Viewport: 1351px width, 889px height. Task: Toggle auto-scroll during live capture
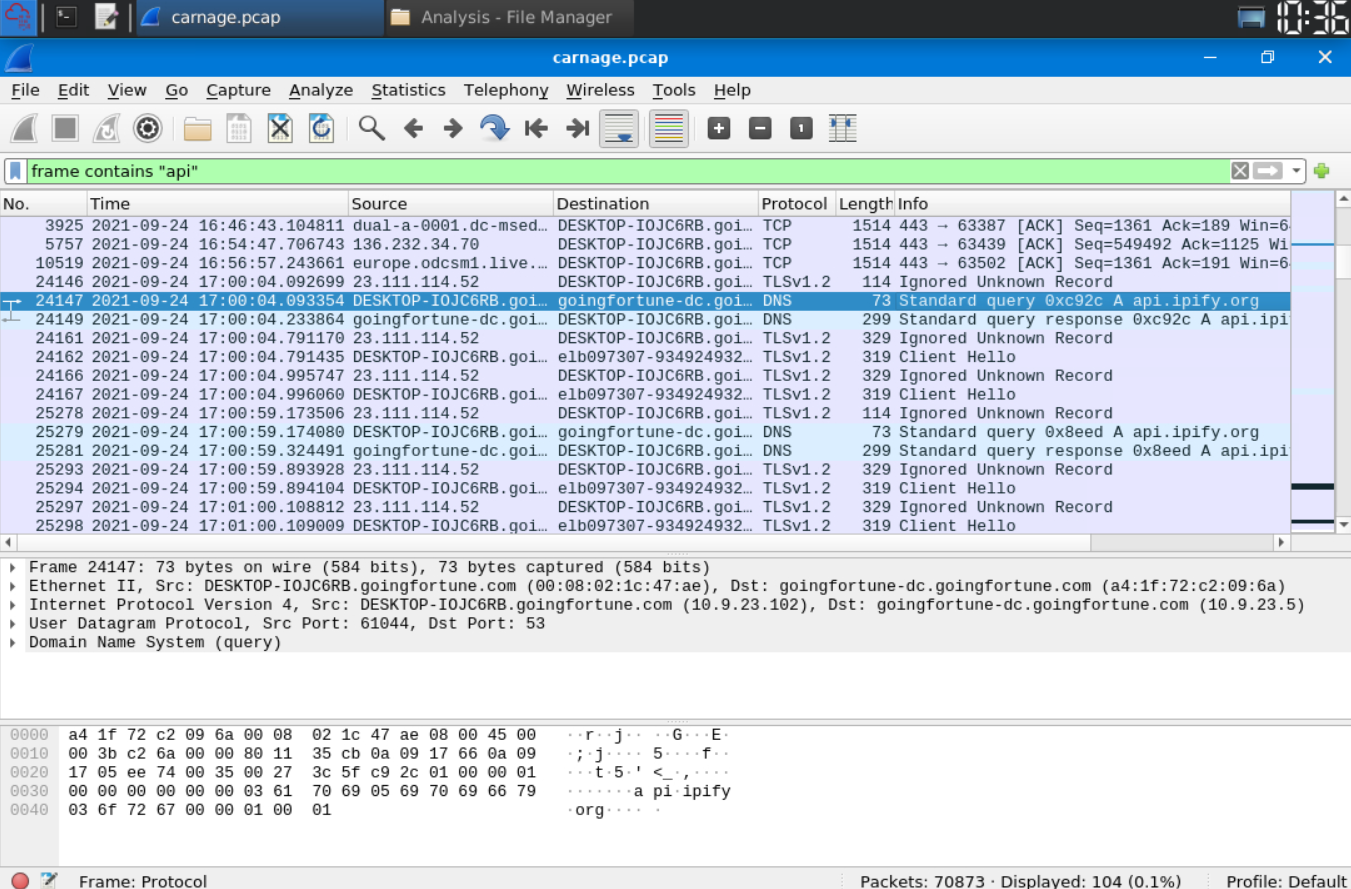(619, 128)
